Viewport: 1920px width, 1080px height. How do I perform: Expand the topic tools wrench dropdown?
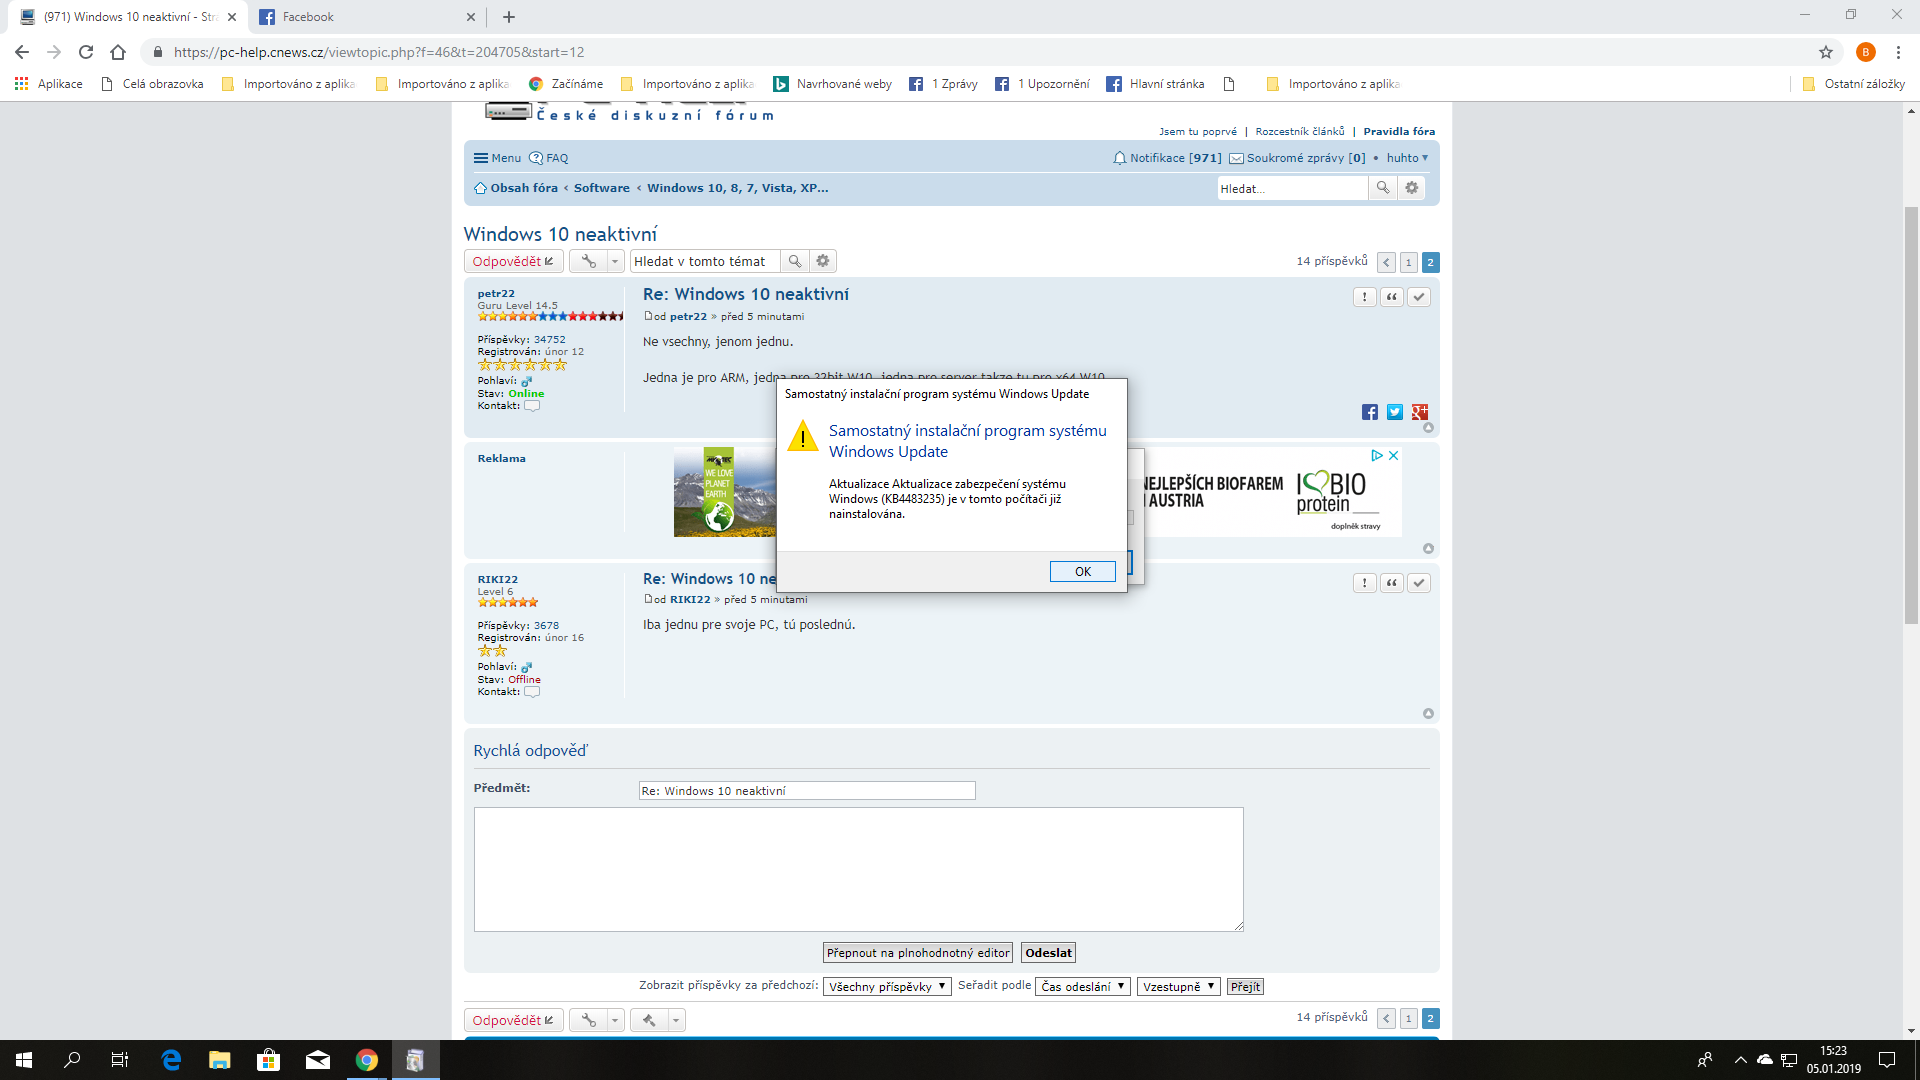coord(615,261)
